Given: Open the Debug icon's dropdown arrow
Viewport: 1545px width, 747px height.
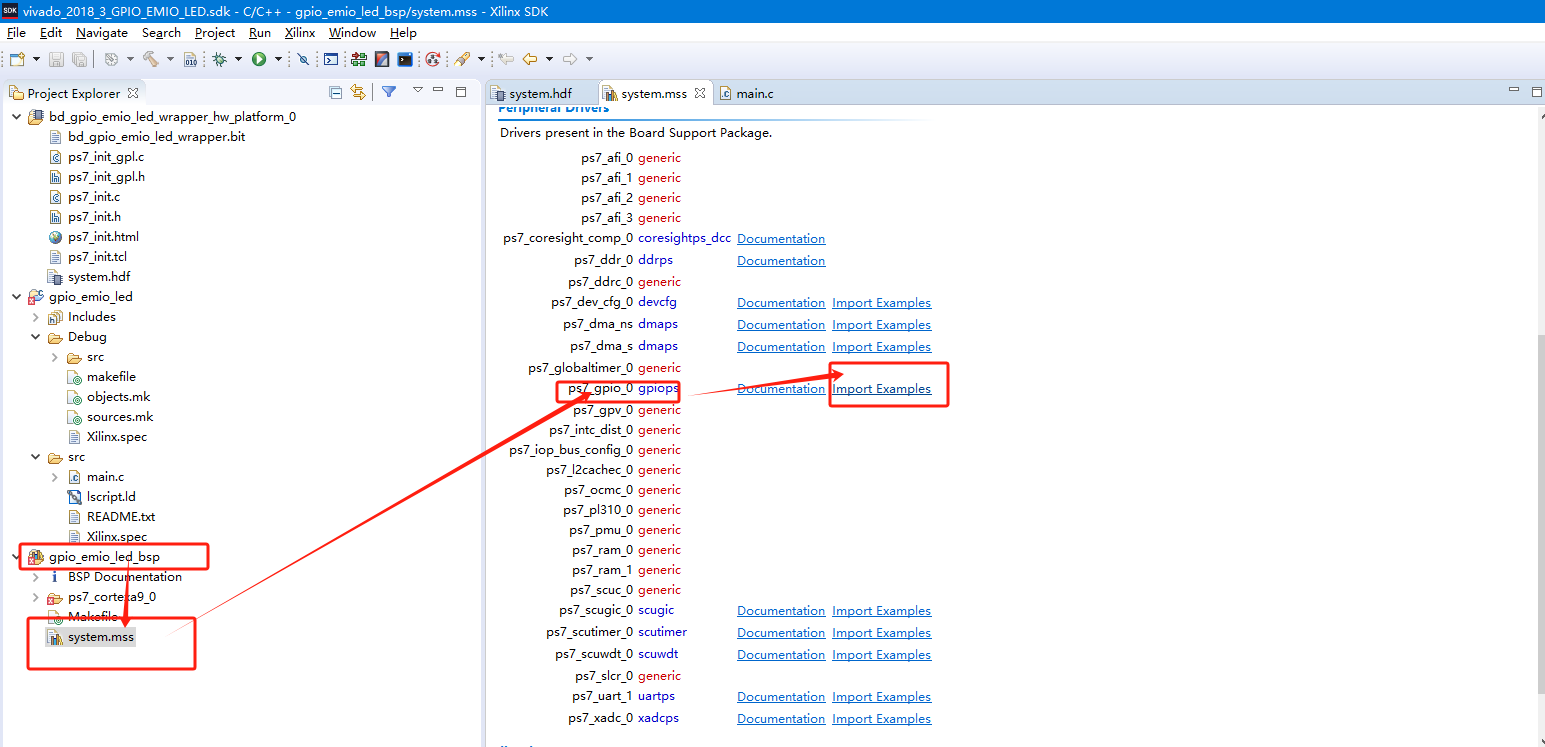Looking at the screenshot, I should (x=238, y=59).
